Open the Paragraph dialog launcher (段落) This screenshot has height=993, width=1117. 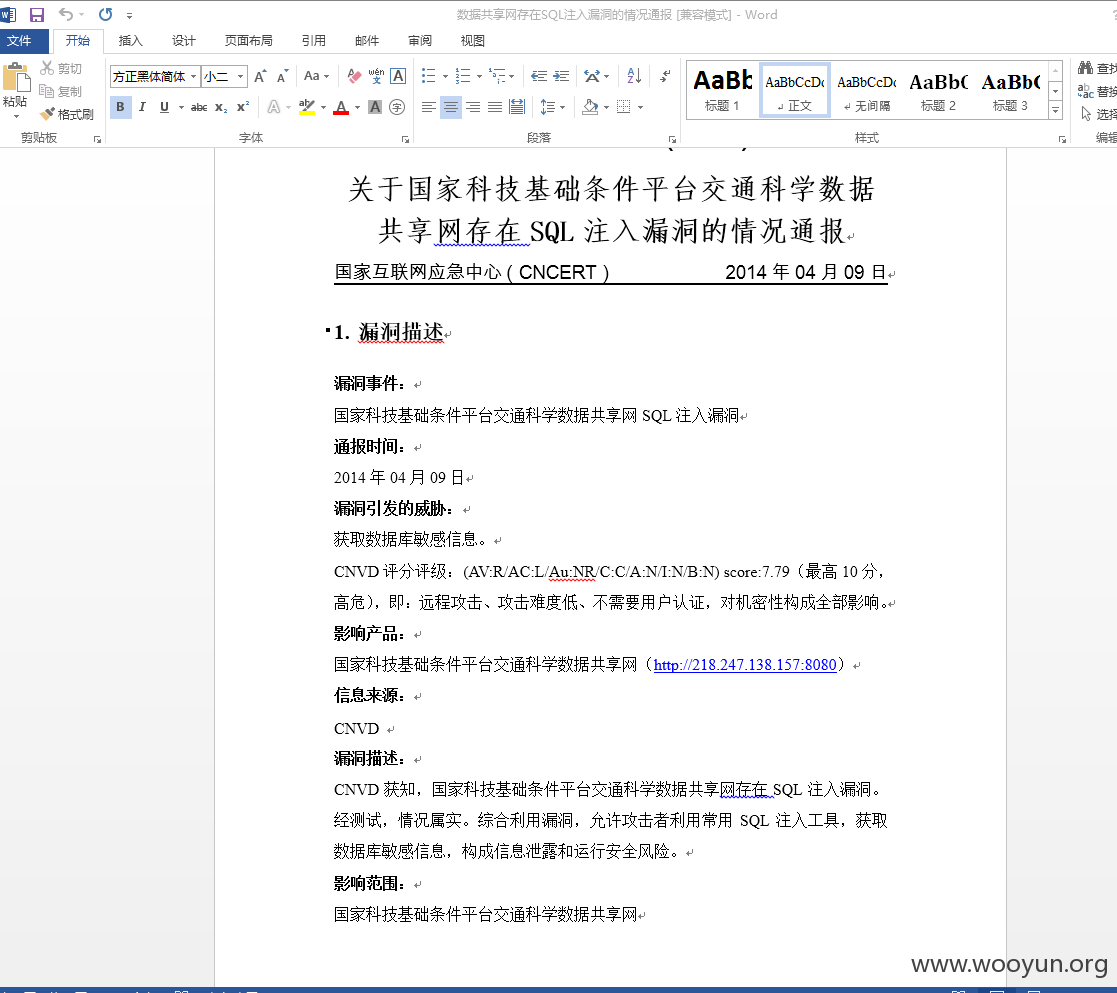coord(672,140)
